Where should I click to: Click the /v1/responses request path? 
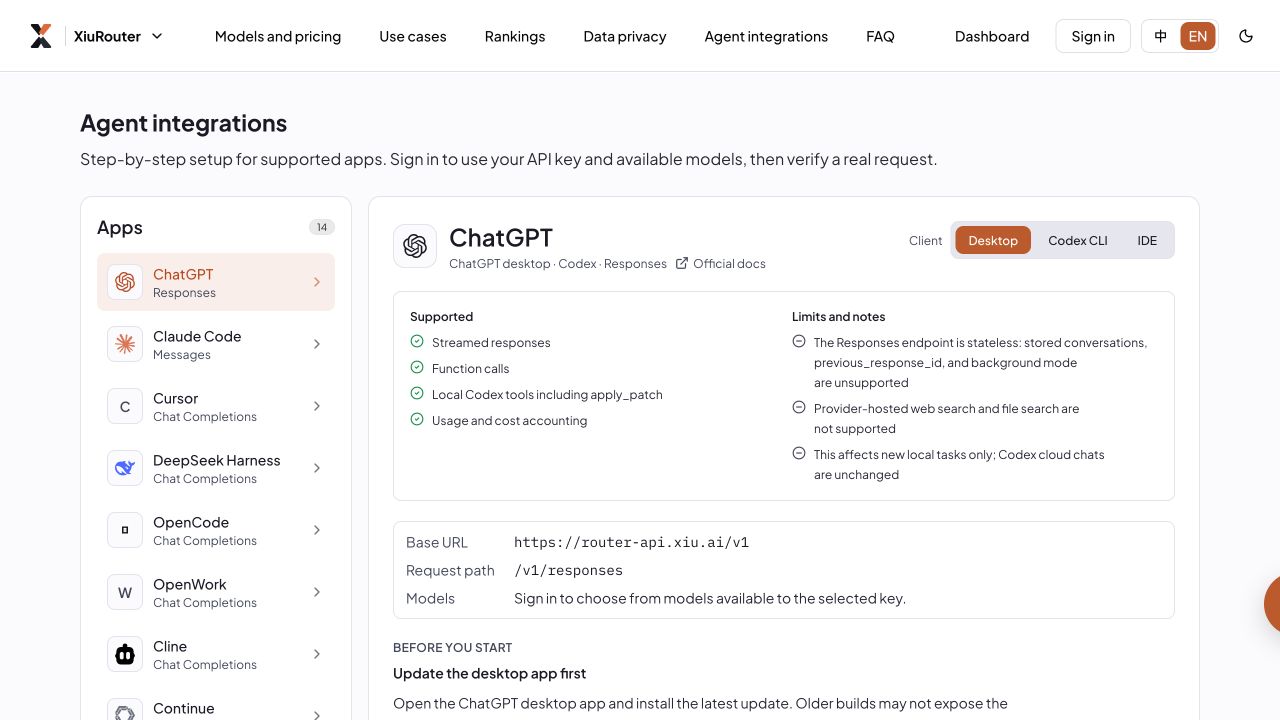(x=568, y=571)
